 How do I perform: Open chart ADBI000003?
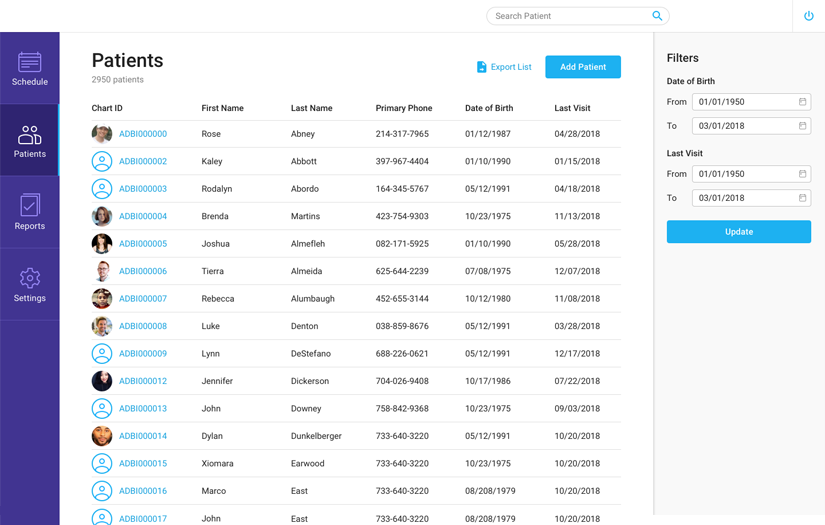click(143, 188)
